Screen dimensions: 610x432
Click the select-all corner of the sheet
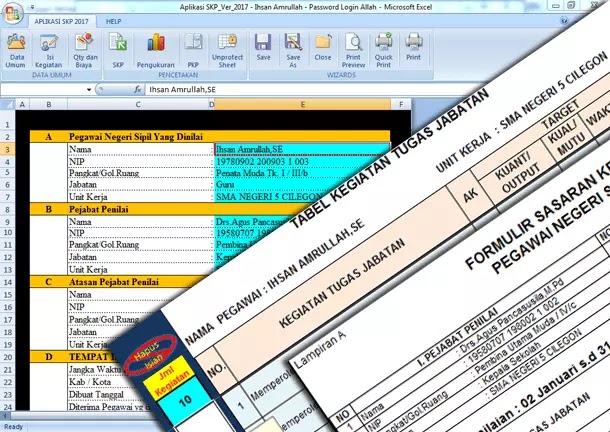point(7,104)
